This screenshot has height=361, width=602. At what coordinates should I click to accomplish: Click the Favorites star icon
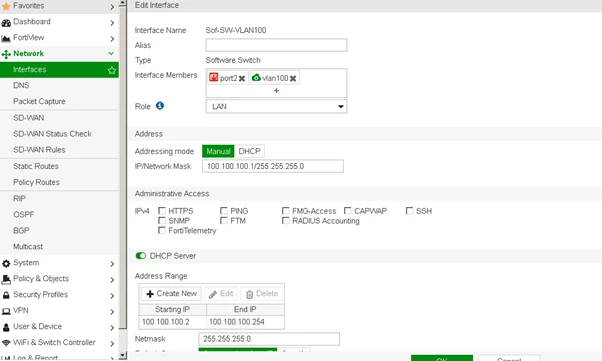click(x=6, y=6)
